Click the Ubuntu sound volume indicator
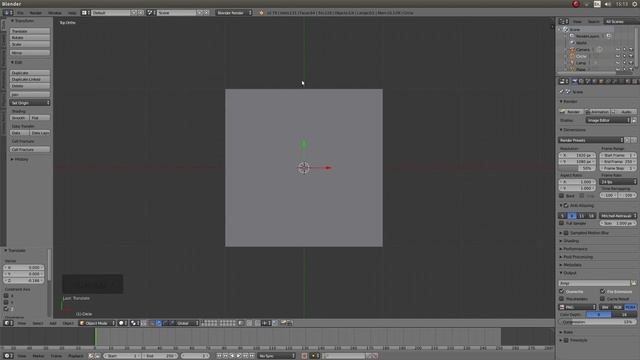 [608, 4]
